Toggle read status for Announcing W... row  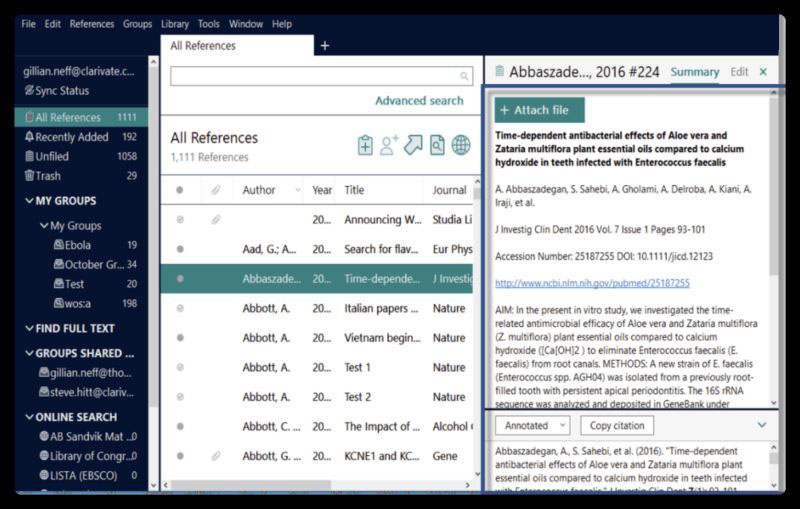(180, 220)
